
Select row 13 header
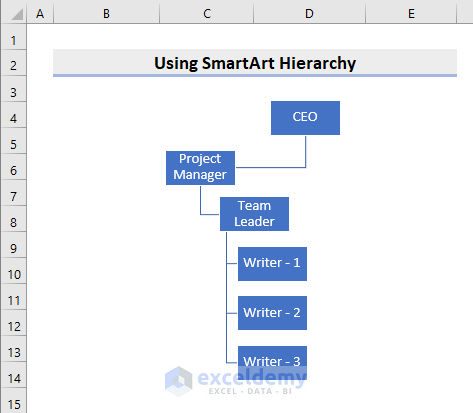(14, 349)
